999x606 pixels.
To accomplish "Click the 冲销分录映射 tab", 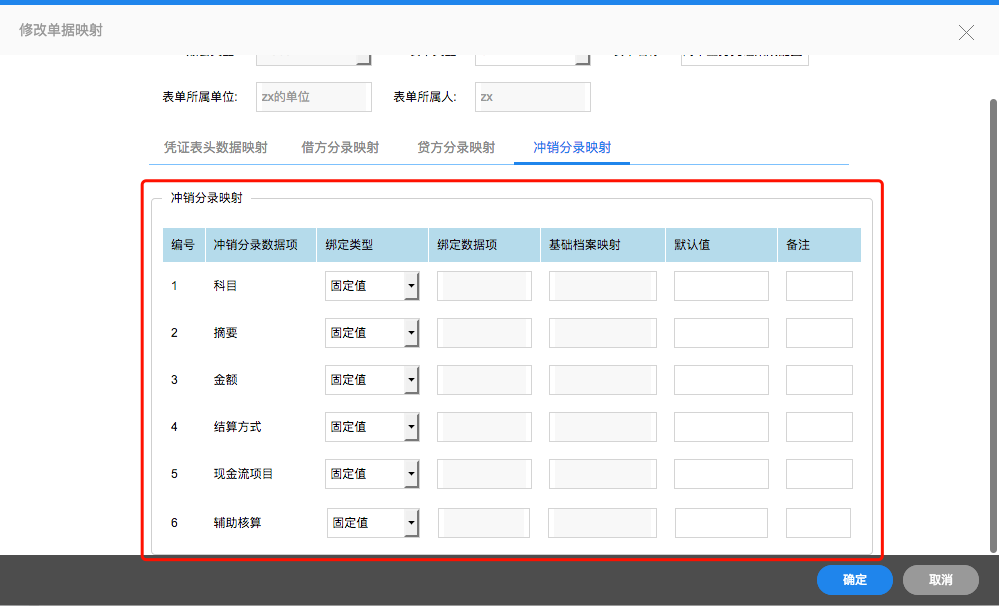I will (x=572, y=147).
